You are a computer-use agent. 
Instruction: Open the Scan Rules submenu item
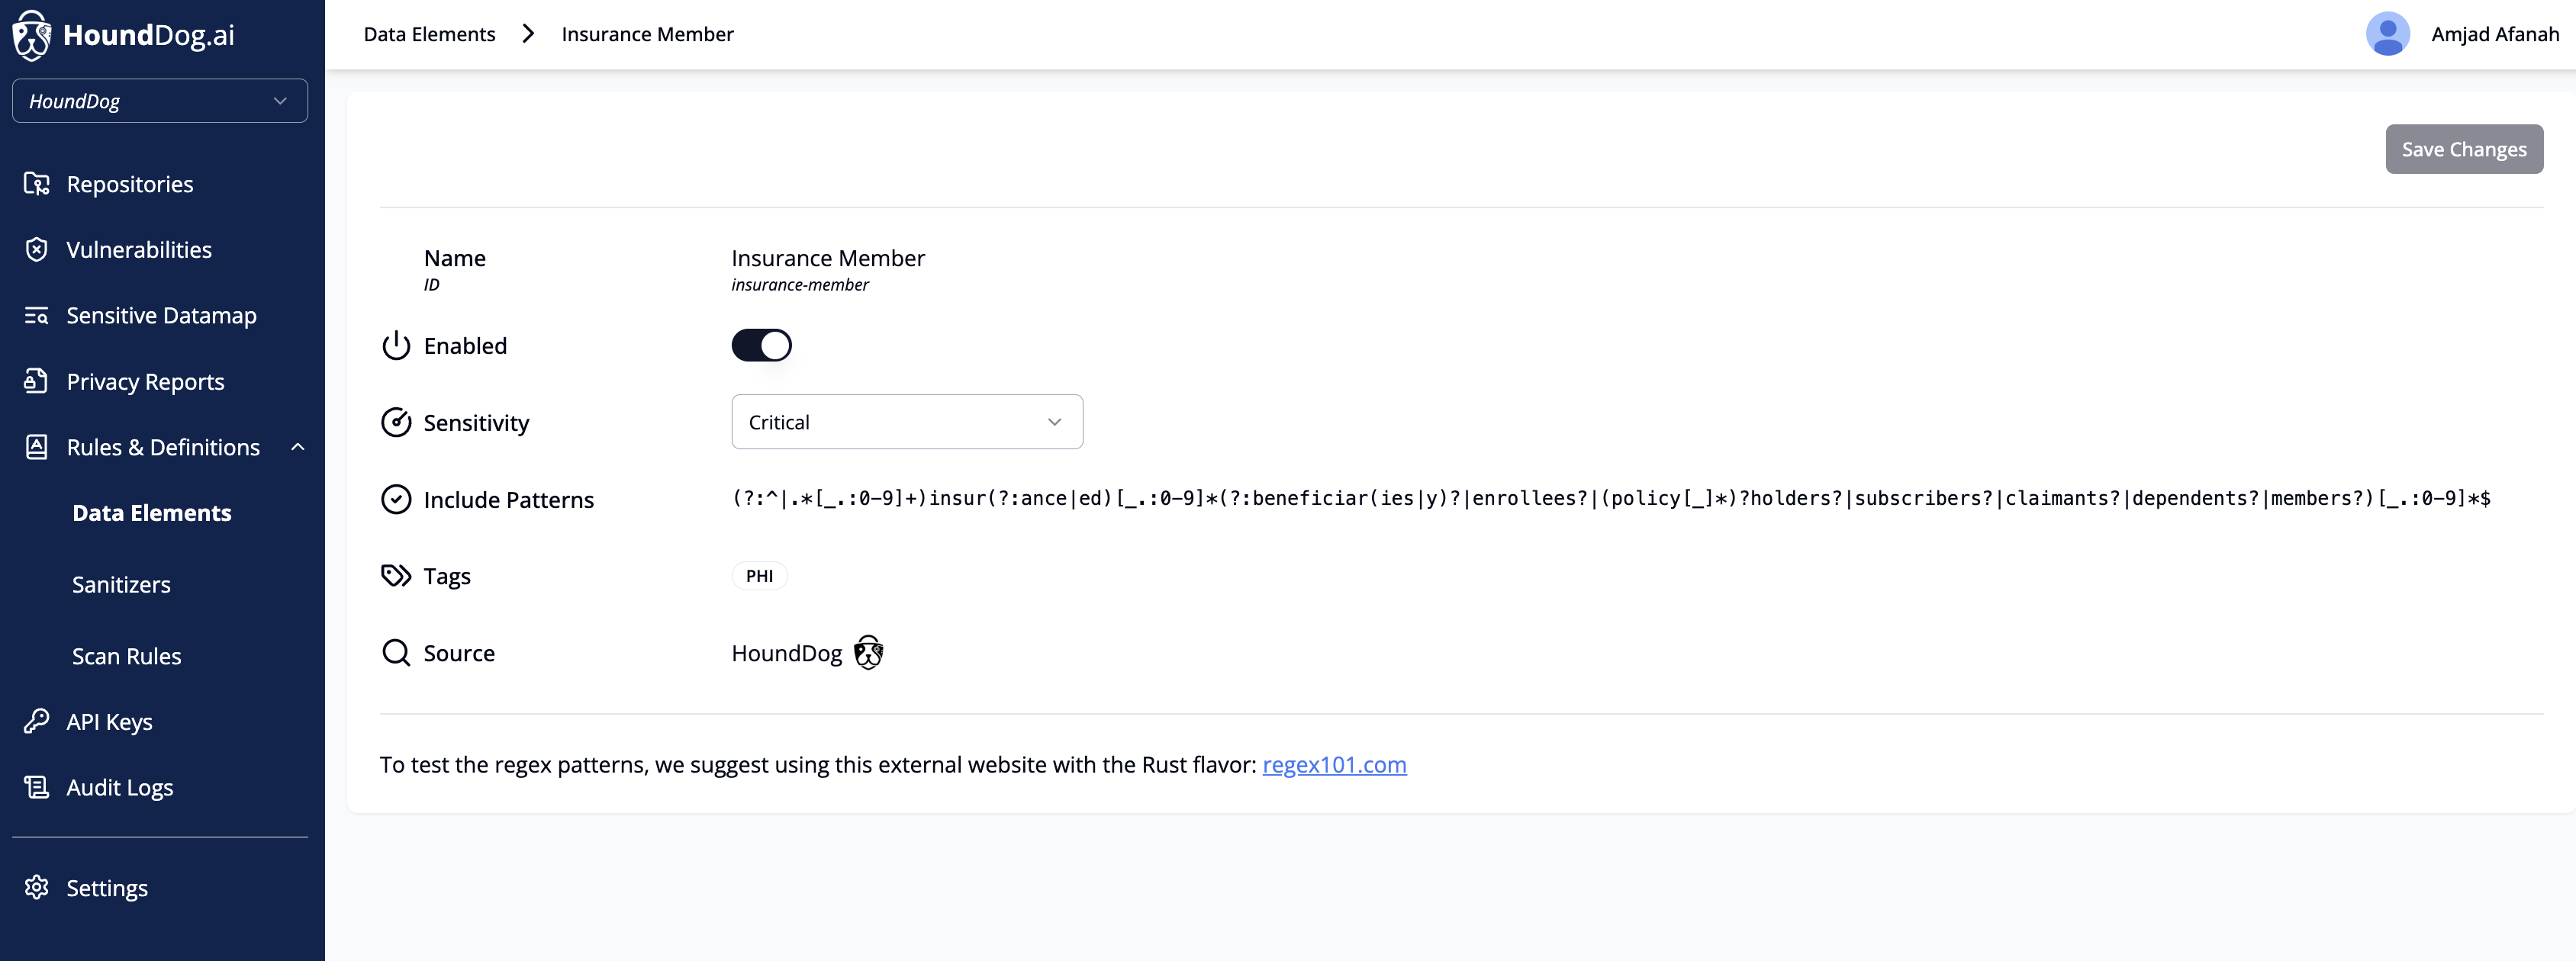click(126, 656)
